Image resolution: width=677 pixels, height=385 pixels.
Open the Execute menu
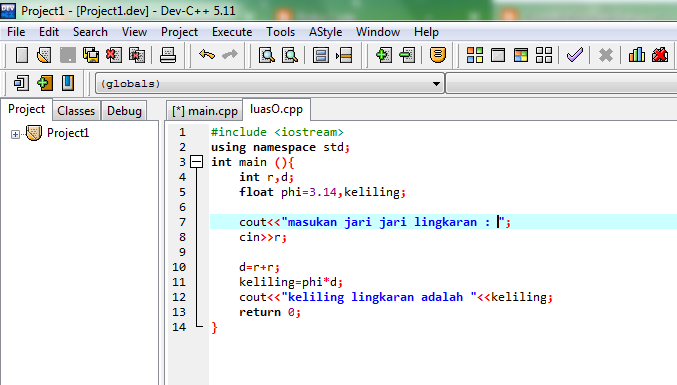click(232, 32)
